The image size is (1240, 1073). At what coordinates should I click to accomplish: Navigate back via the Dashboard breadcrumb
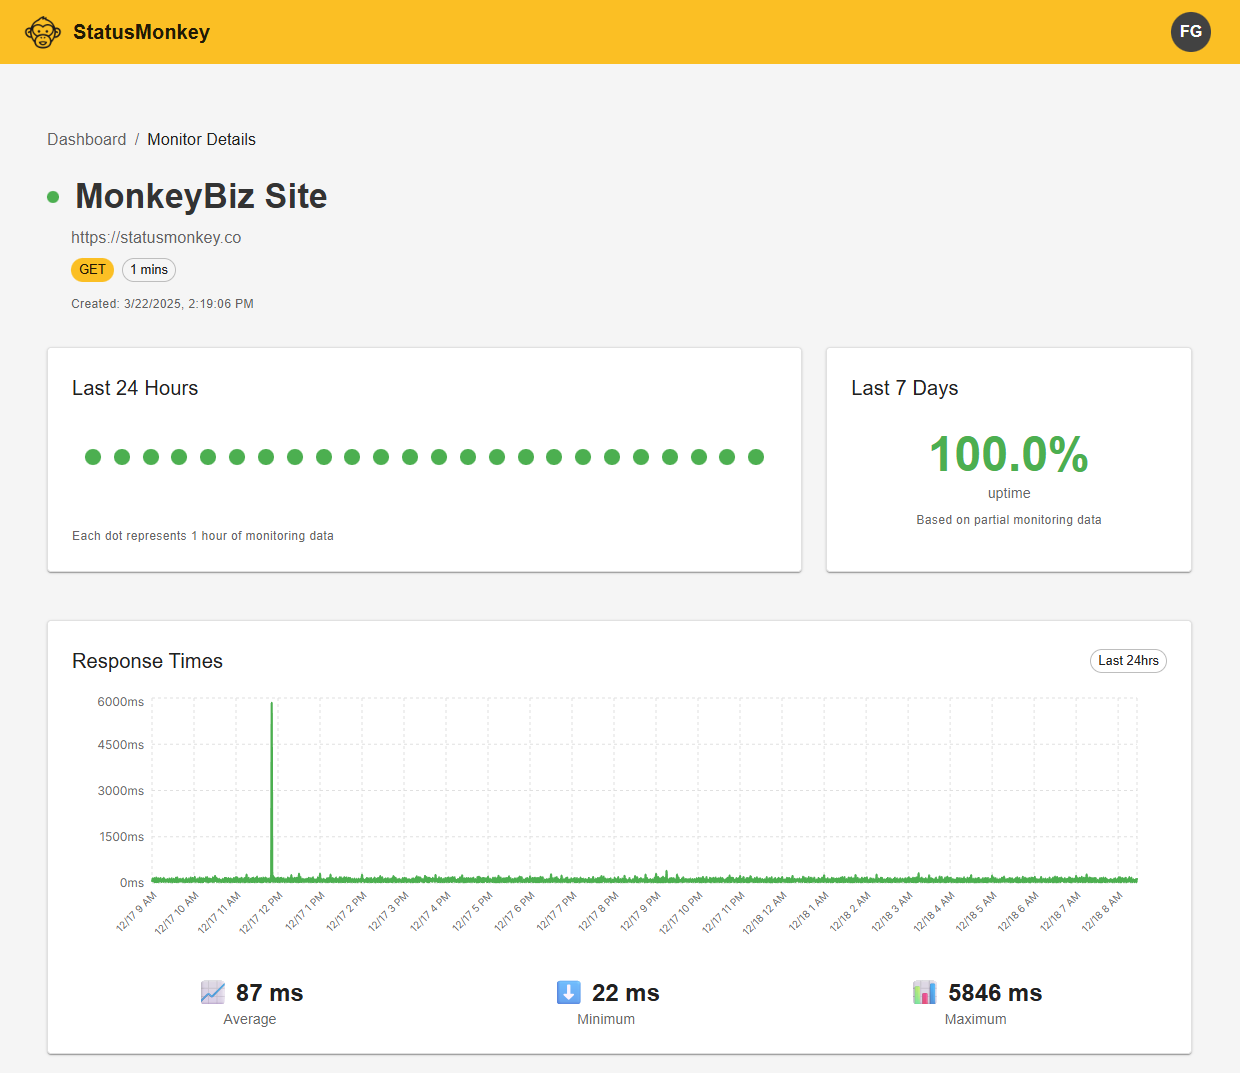pos(86,139)
